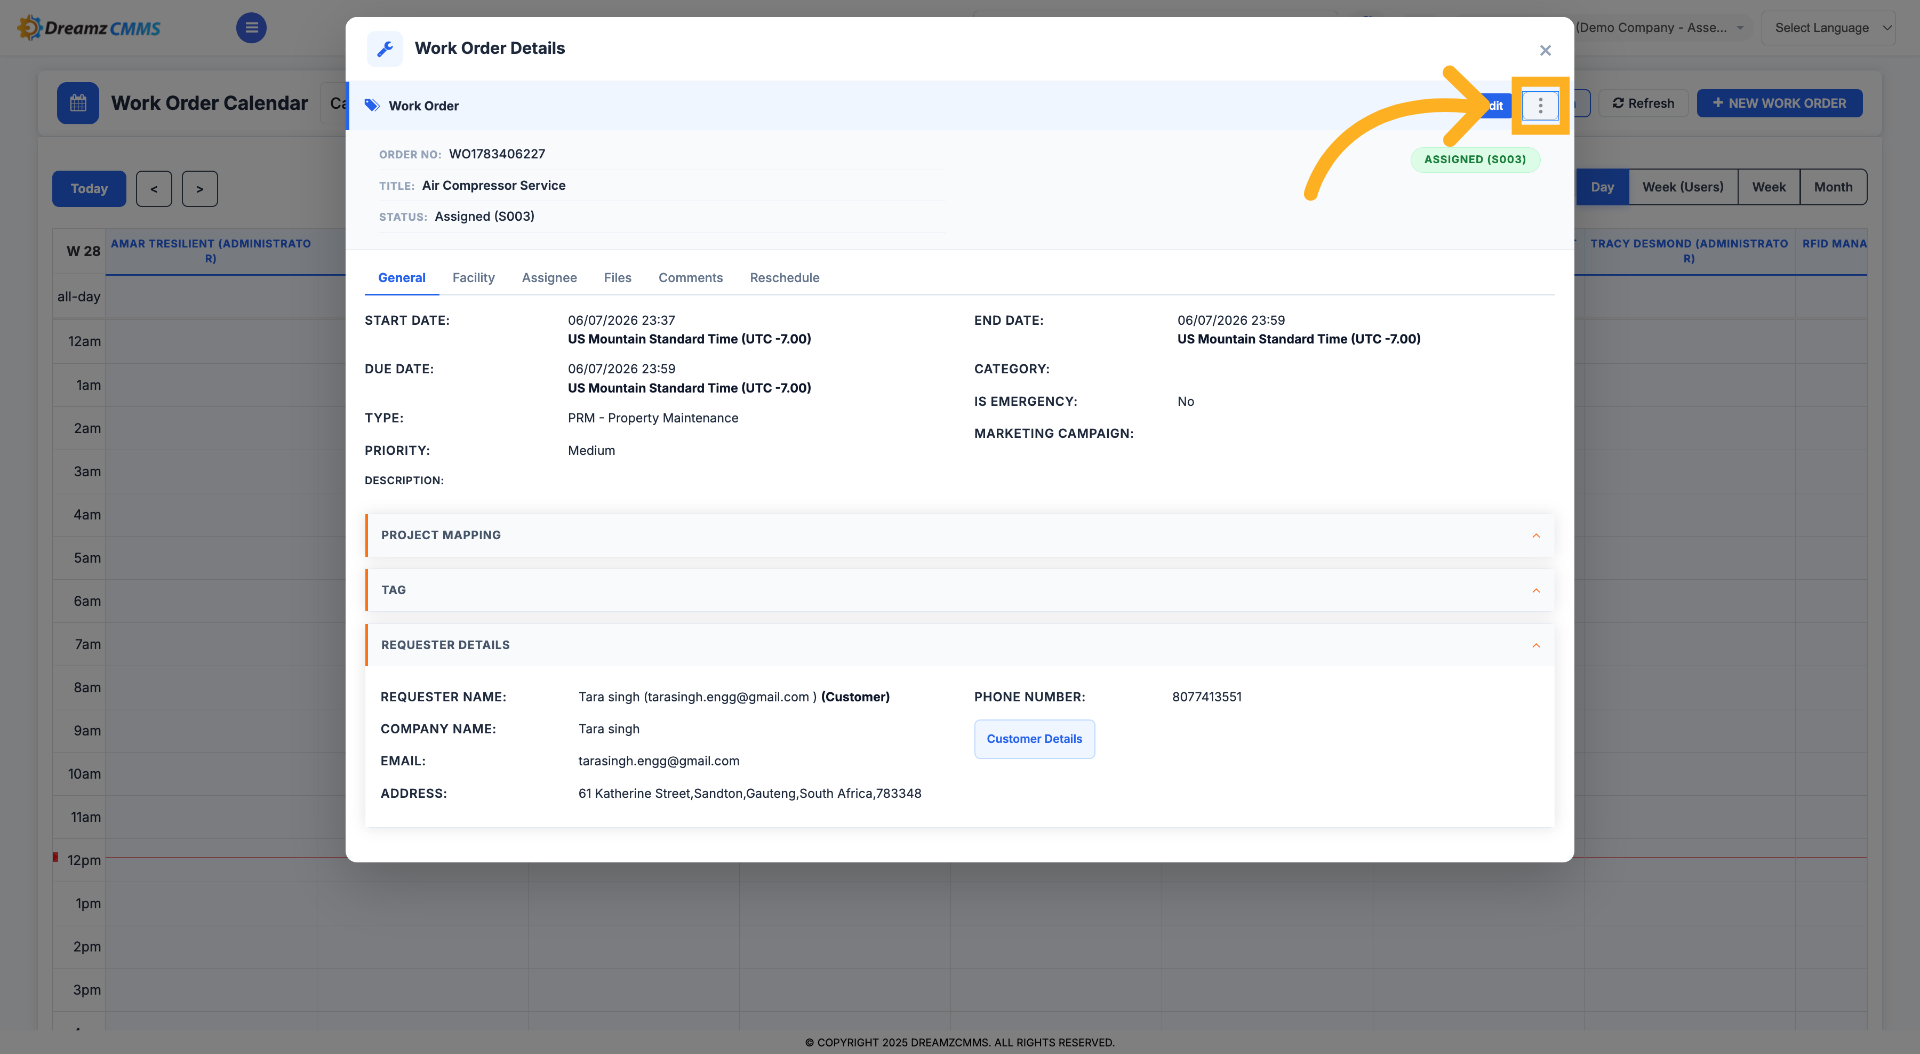
Task: Click the tag icon next to Work Order
Action: click(x=372, y=105)
